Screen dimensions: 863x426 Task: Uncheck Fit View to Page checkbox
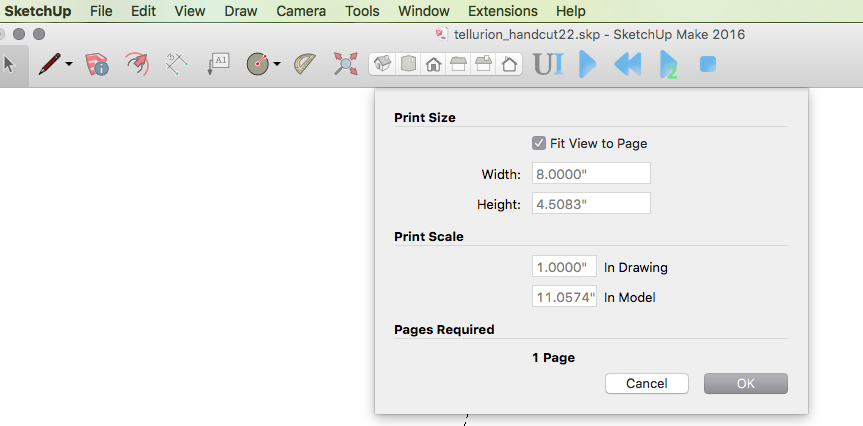pos(538,144)
